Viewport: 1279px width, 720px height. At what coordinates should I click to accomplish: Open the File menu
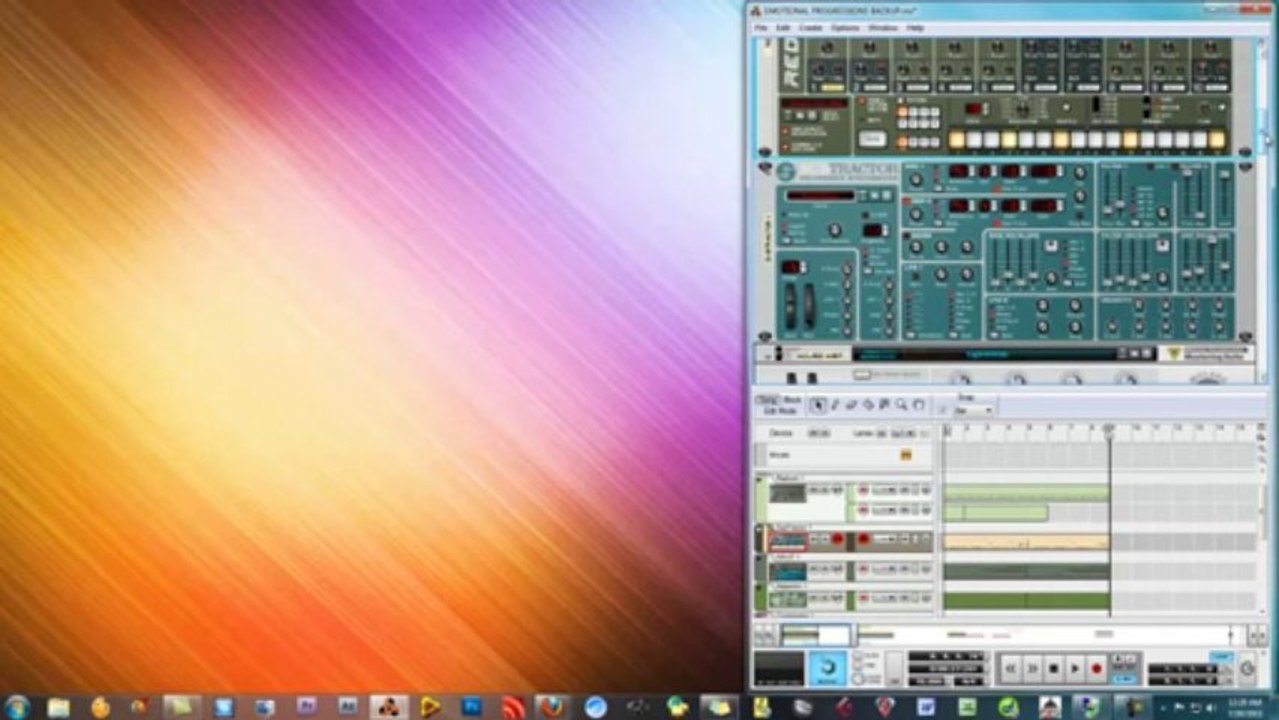click(761, 28)
